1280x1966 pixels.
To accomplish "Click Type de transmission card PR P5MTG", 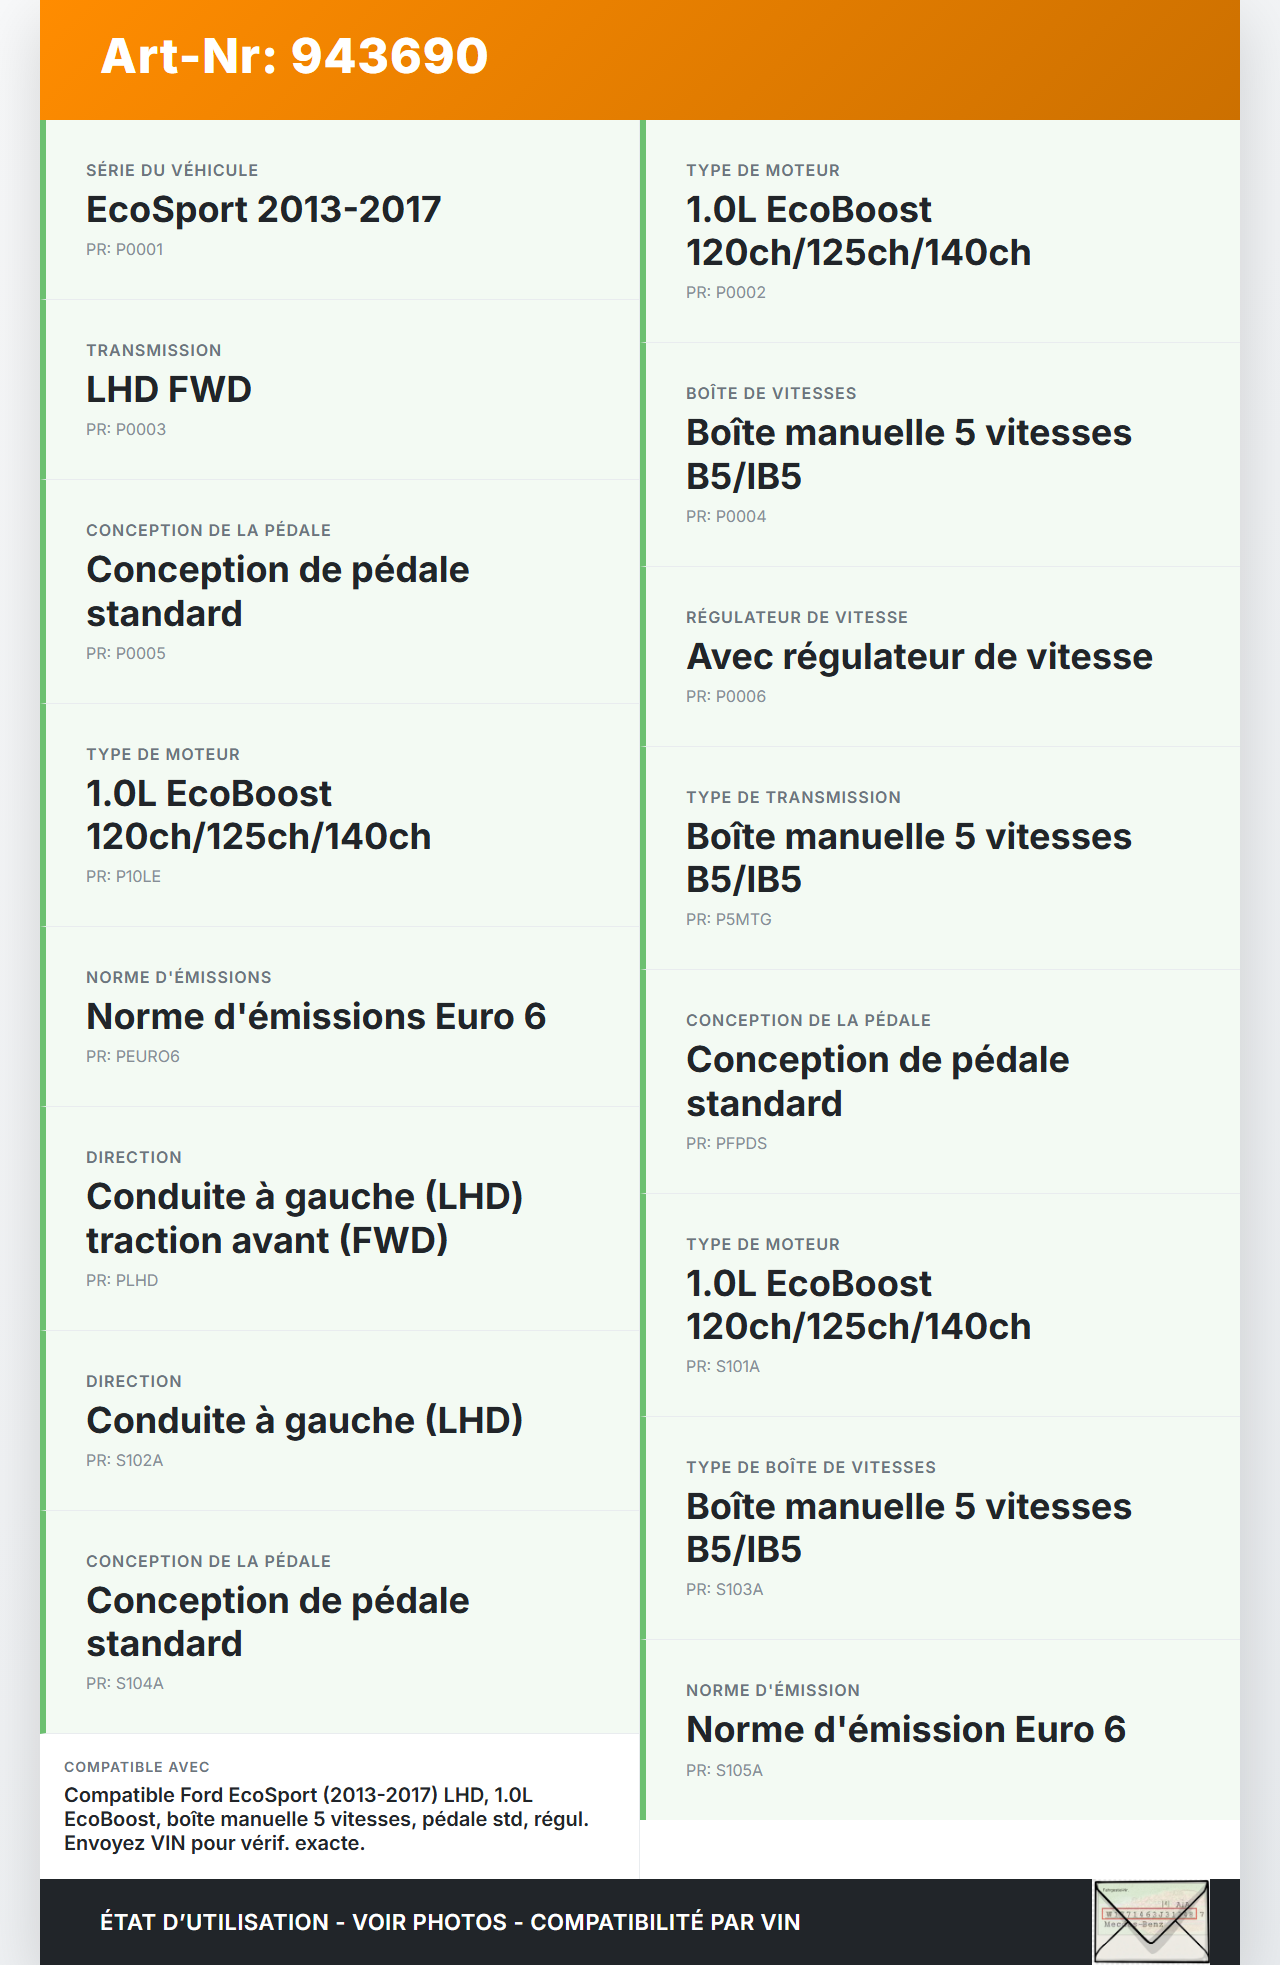I will 941,858.
